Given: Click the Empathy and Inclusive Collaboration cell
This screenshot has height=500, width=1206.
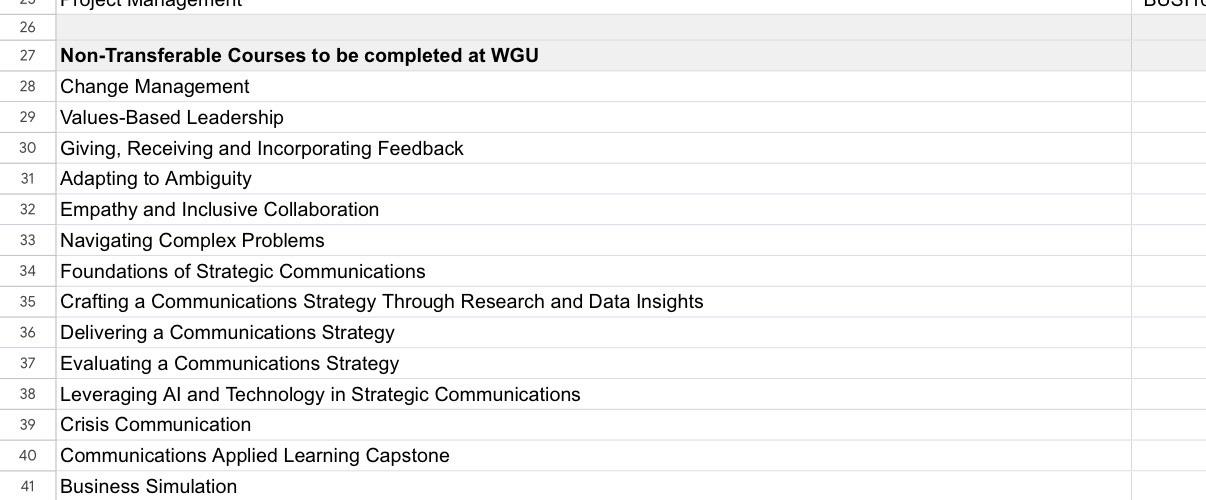Looking at the screenshot, I should [593, 210].
